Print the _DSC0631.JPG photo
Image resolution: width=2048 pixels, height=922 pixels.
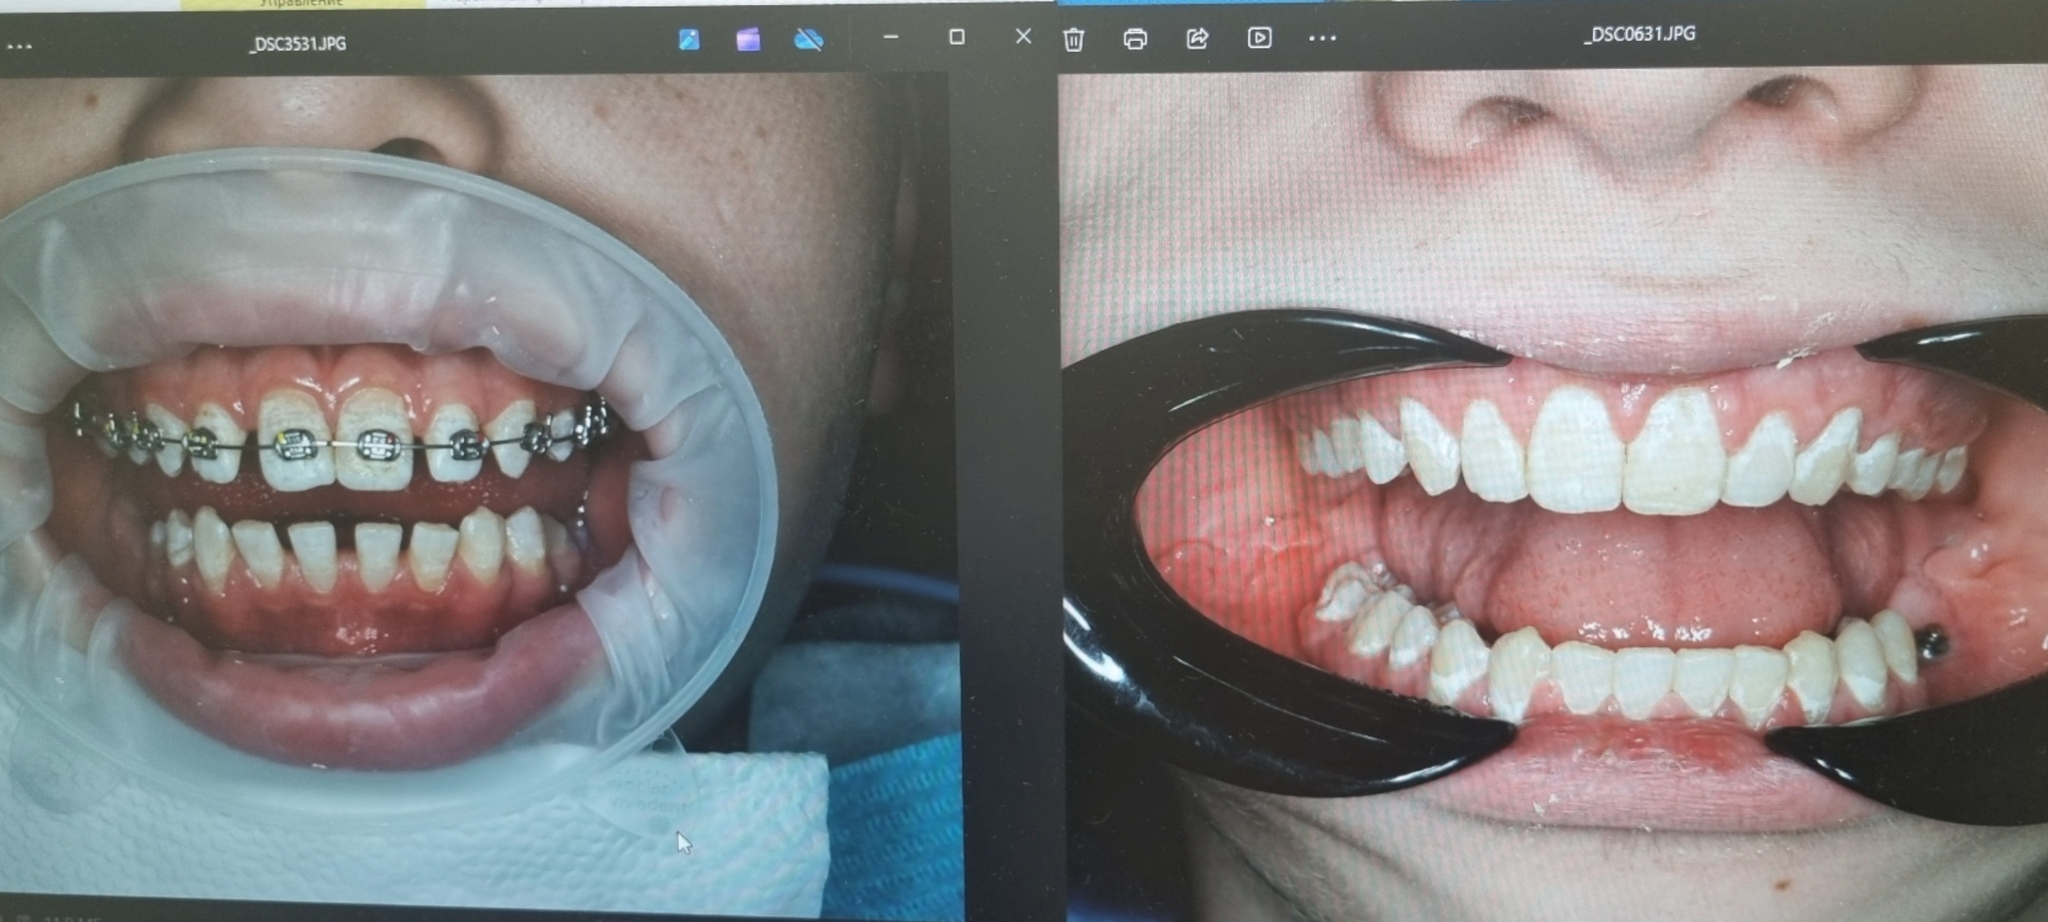[1135, 39]
